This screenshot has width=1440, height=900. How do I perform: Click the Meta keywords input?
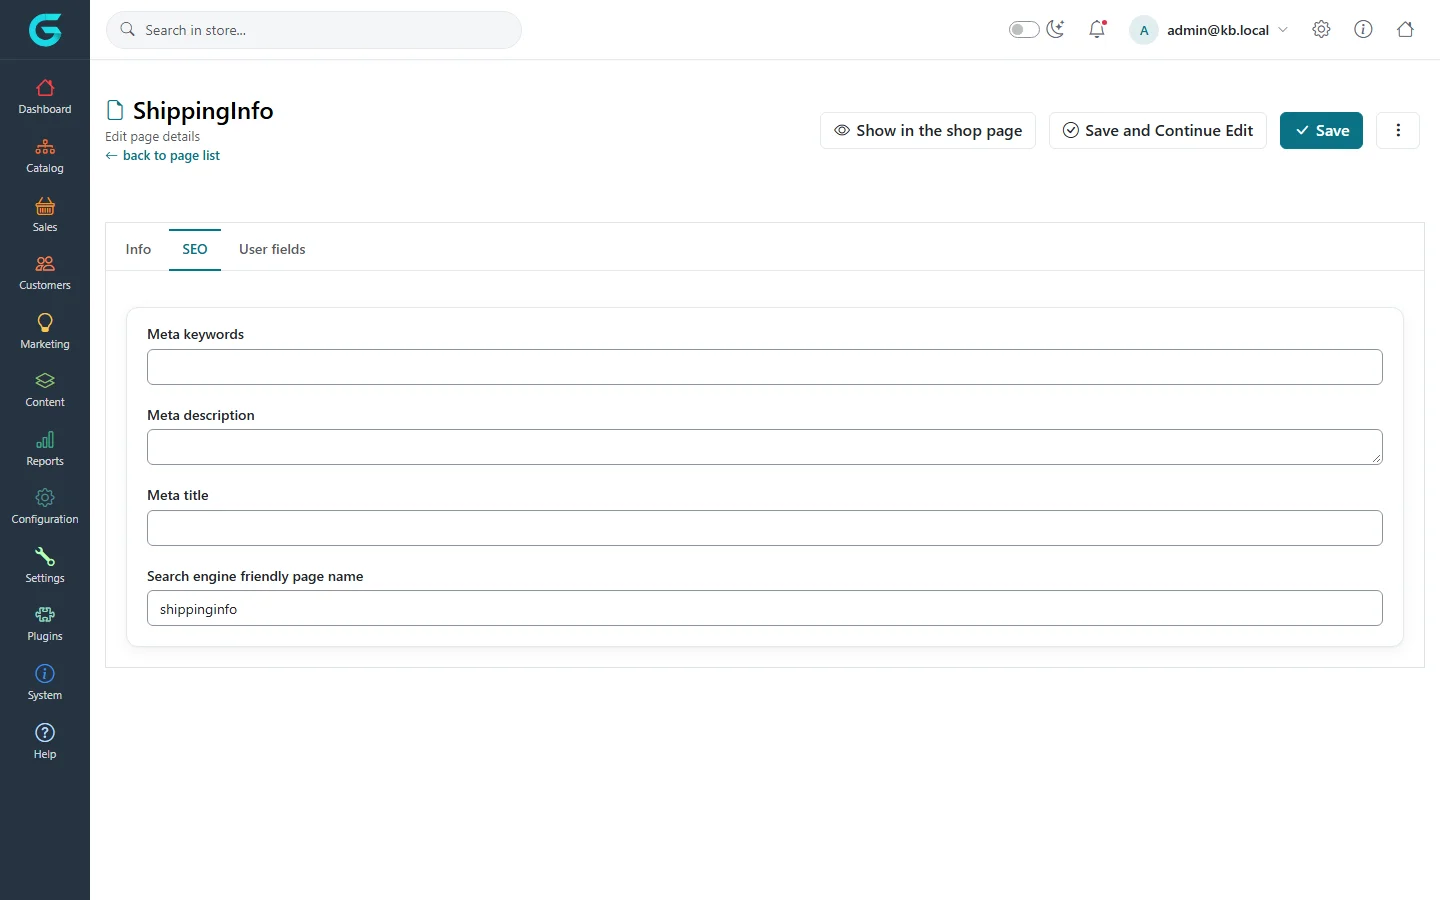765,367
